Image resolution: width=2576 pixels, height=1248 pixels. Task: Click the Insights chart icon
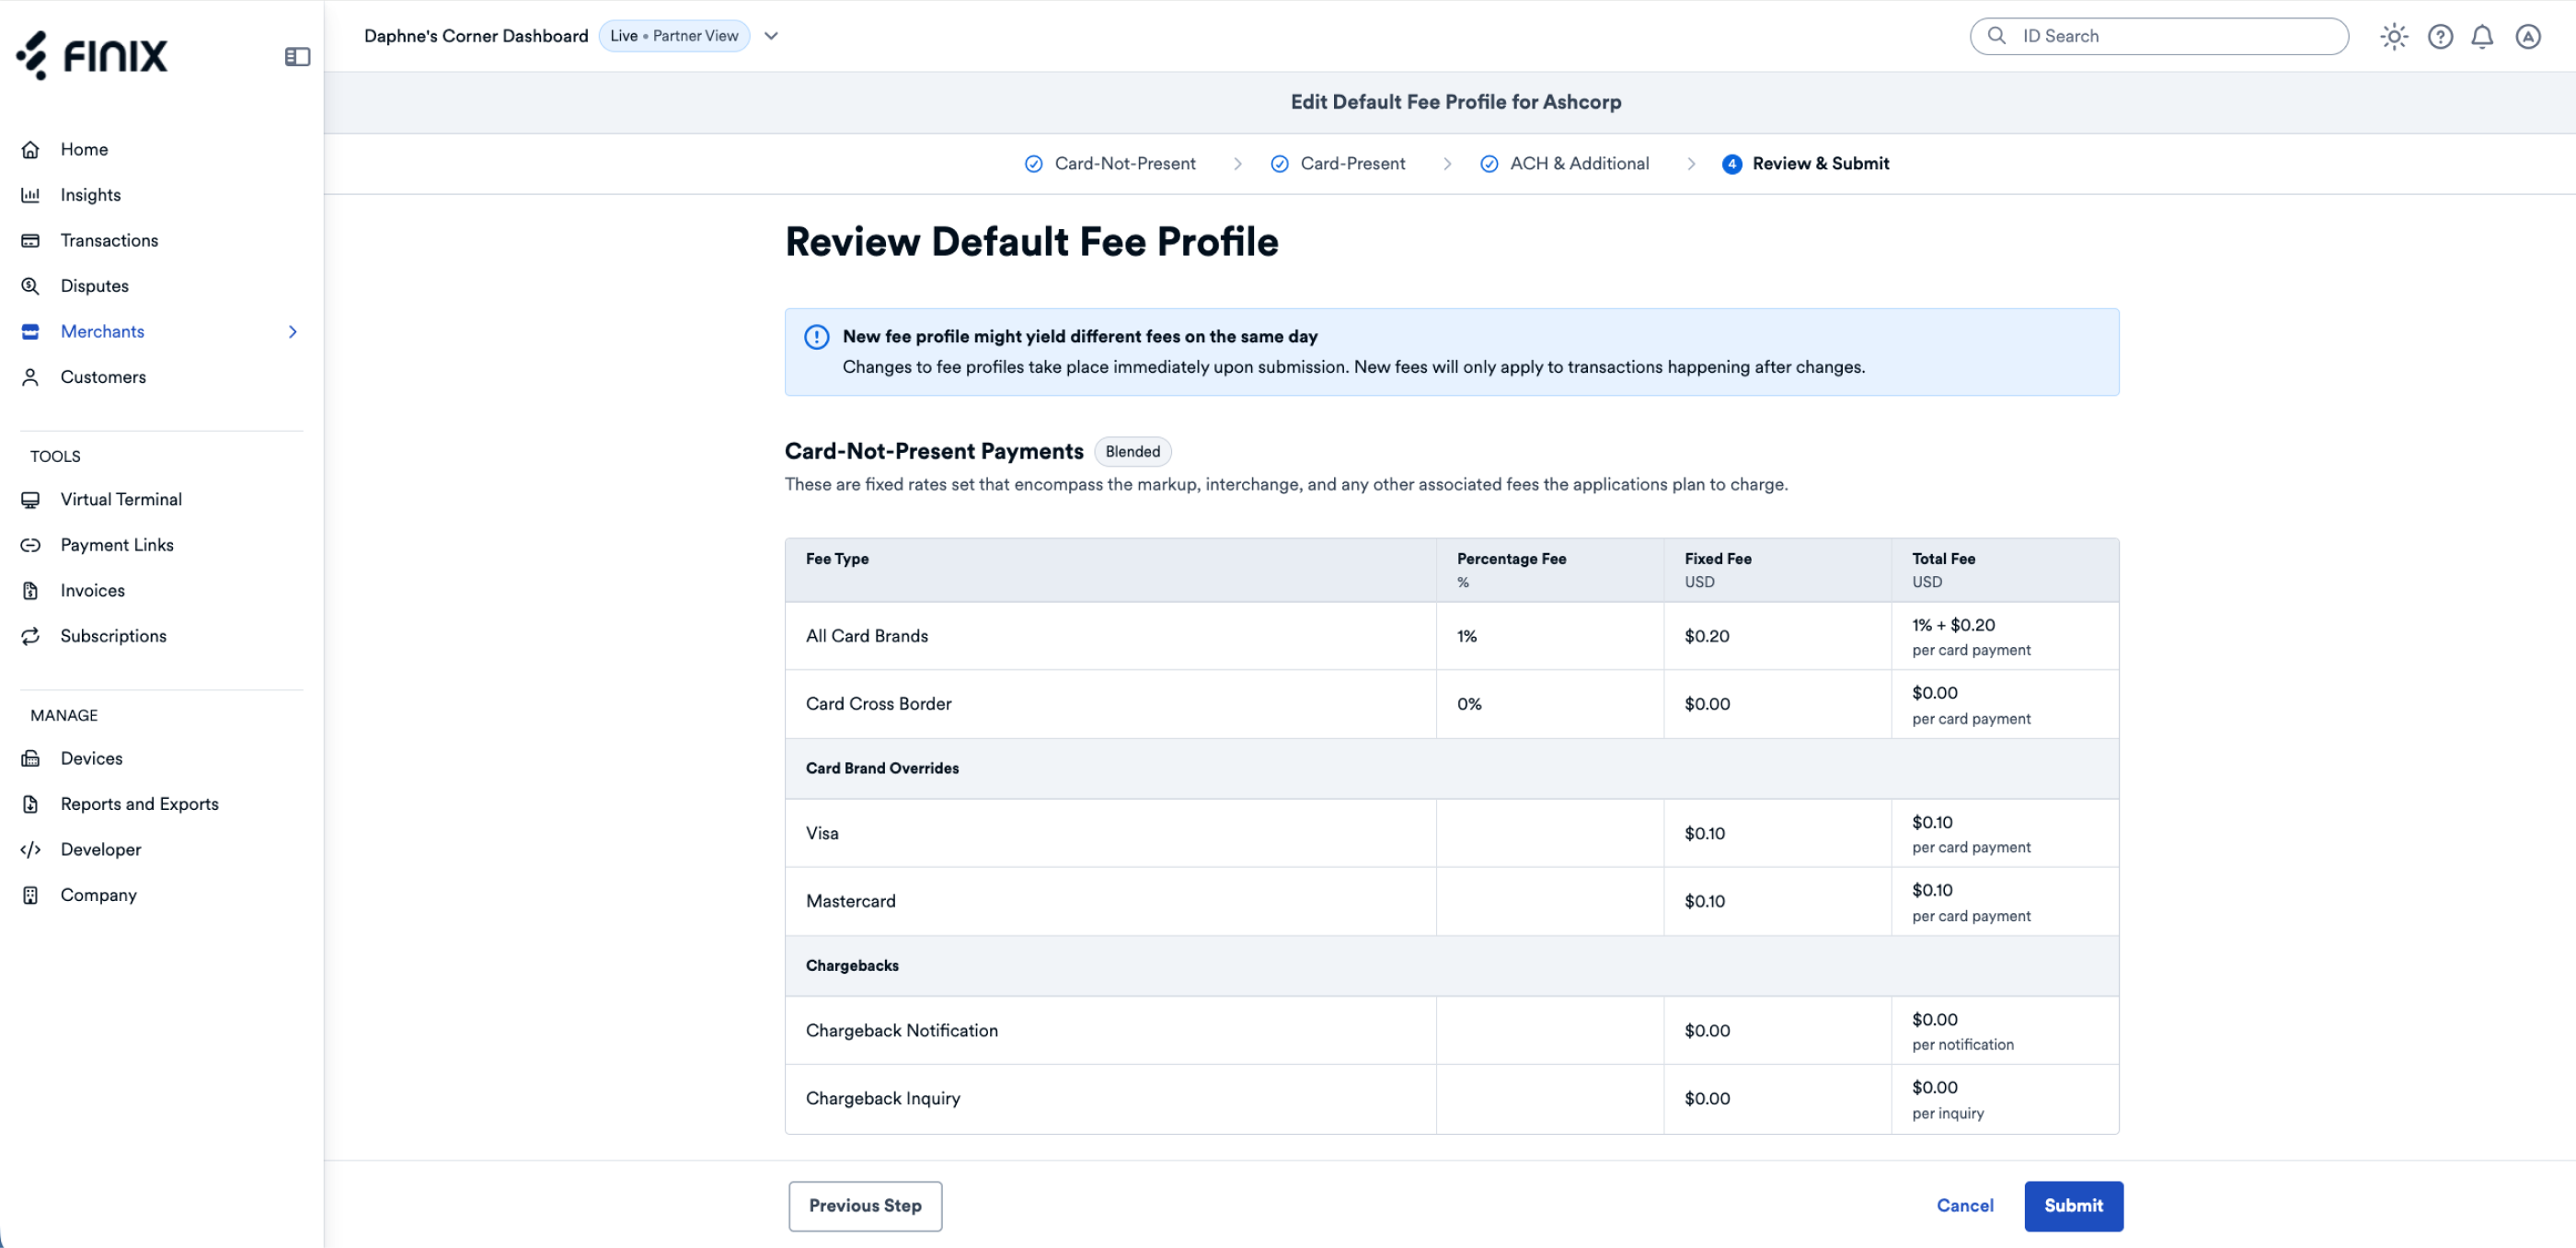tap(30, 195)
